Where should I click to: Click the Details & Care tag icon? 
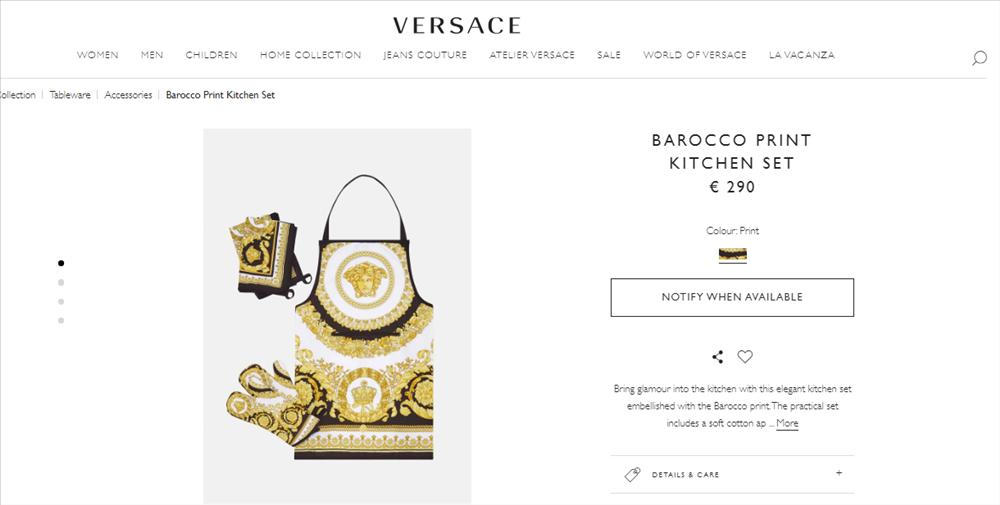coord(632,474)
